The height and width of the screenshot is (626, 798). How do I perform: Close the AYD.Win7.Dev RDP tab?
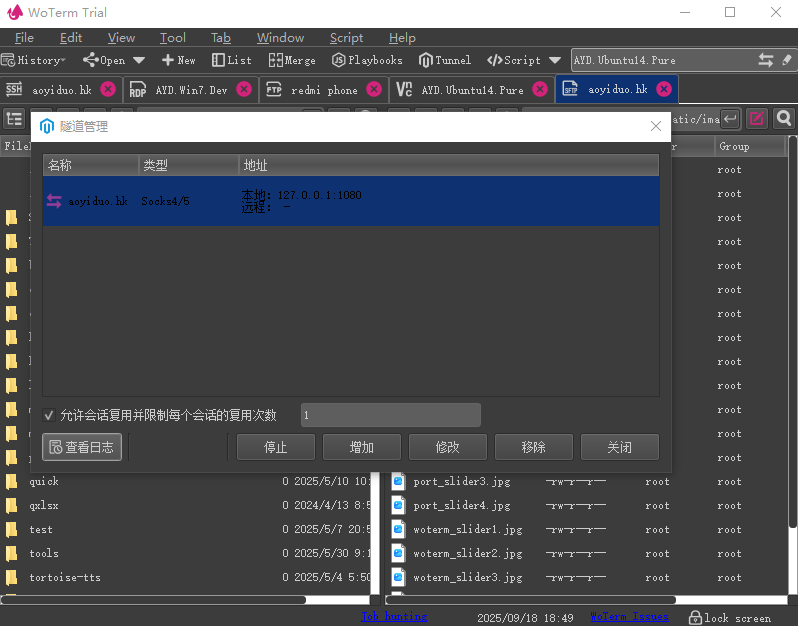pyautogui.click(x=244, y=89)
